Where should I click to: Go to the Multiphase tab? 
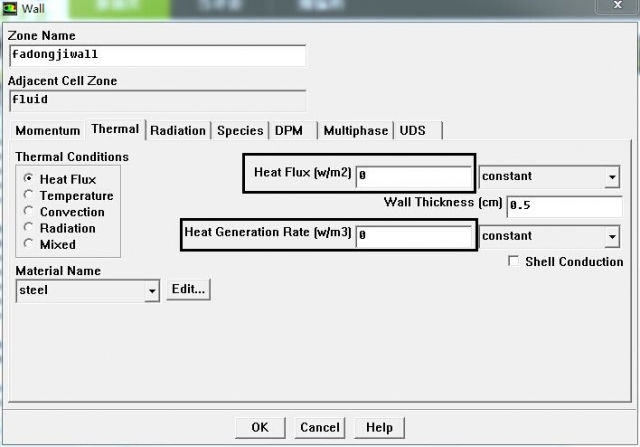point(356,131)
